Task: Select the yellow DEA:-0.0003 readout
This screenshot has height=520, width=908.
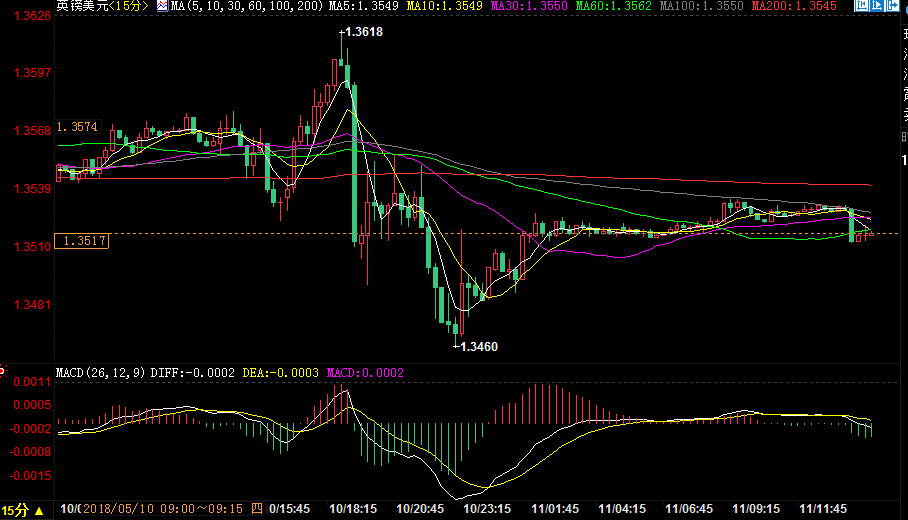Action: 280,373
